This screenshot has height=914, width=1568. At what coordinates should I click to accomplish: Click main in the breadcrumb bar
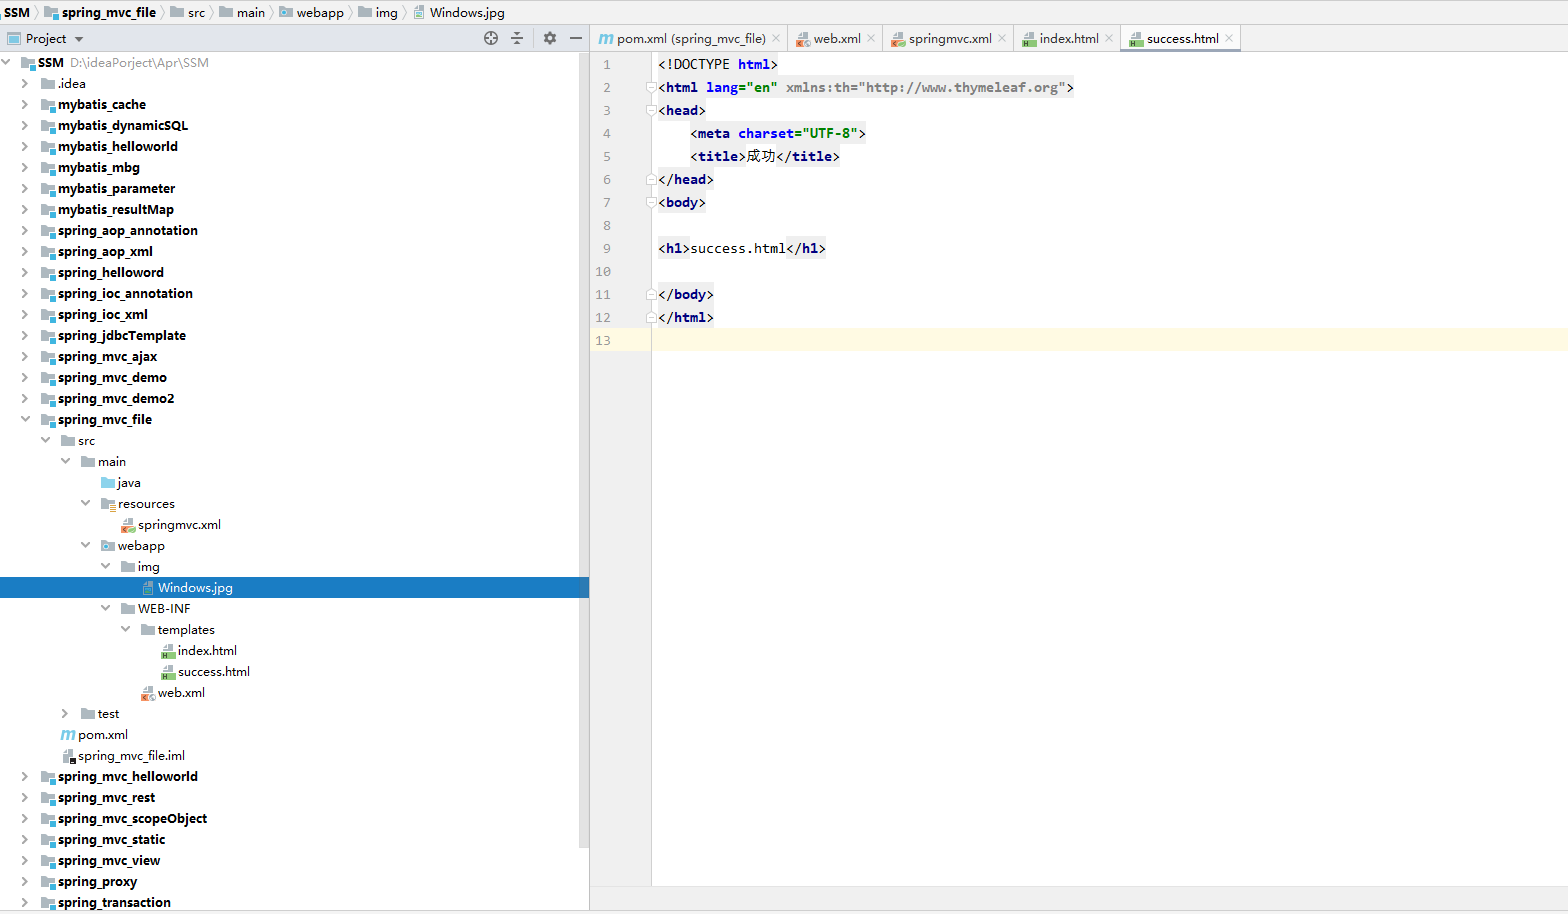[242, 12]
